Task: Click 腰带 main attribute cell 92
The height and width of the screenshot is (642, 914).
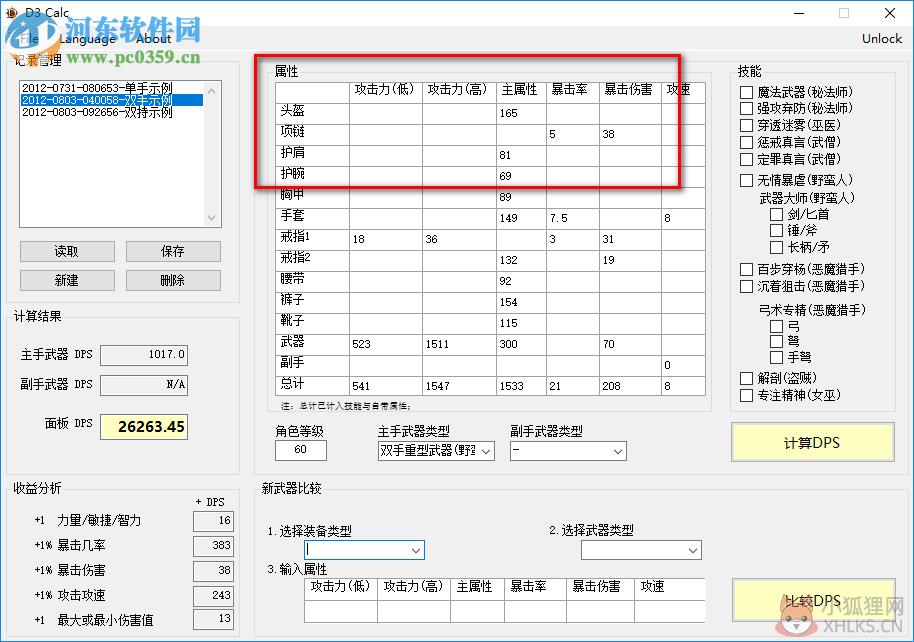Action: 521,281
